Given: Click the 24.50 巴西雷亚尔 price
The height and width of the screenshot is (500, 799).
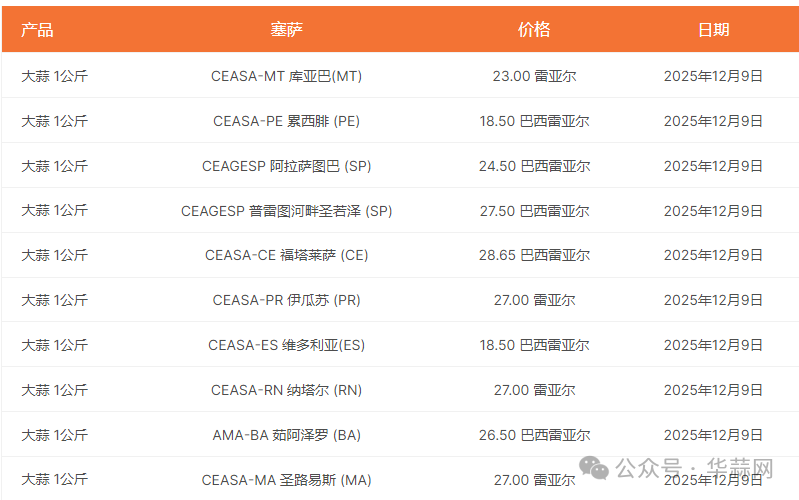Looking at the screenshot, I should click(x=534, y=166).
